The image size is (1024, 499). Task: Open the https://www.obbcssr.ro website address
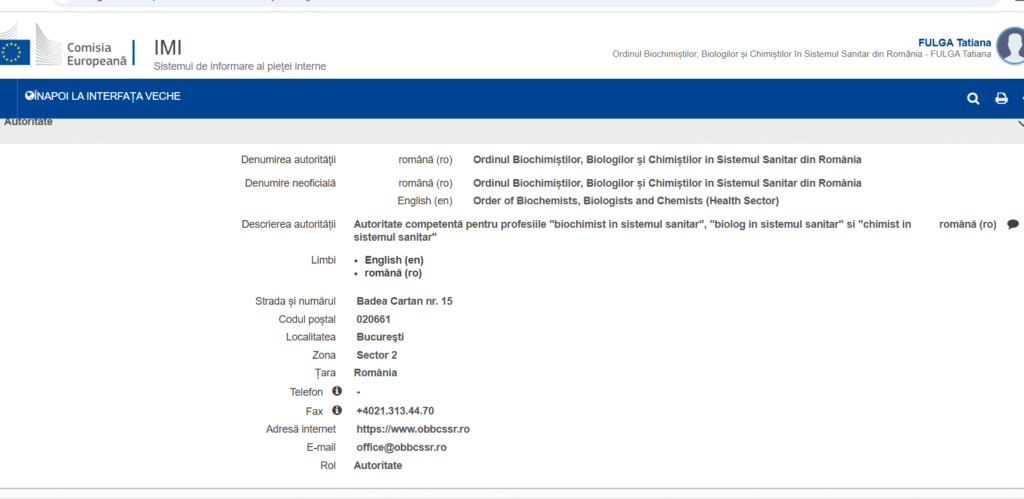pyautogui.click(x=412, y=429)
